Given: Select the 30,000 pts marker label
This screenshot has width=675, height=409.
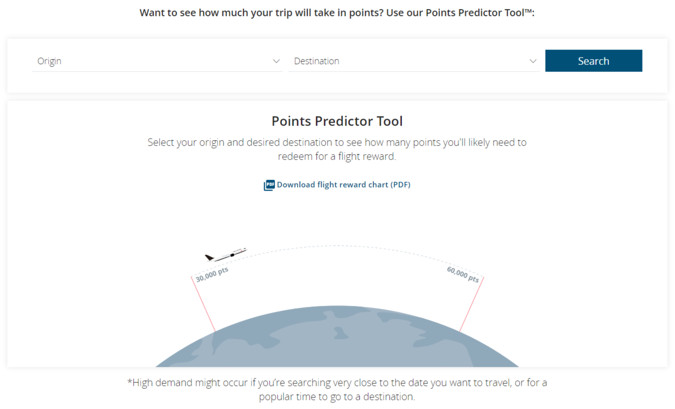Looking at the screenshot, I should click(211, 274).
